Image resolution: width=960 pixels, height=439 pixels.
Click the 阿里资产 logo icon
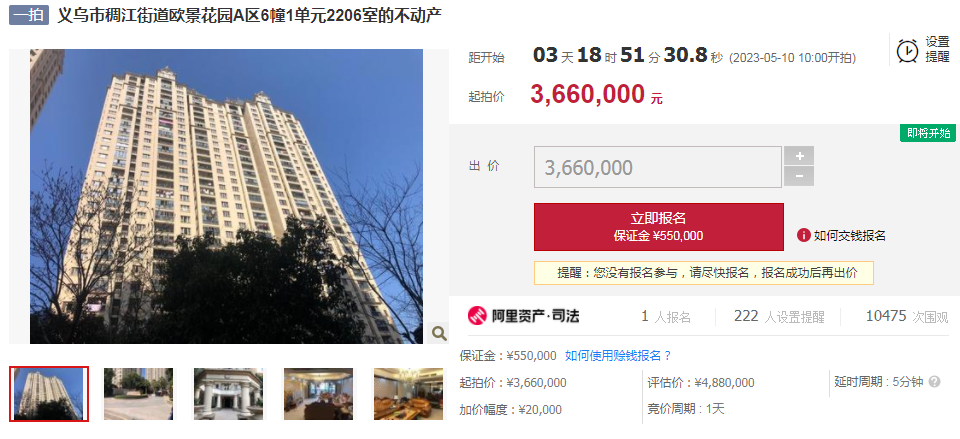[477, 316]
